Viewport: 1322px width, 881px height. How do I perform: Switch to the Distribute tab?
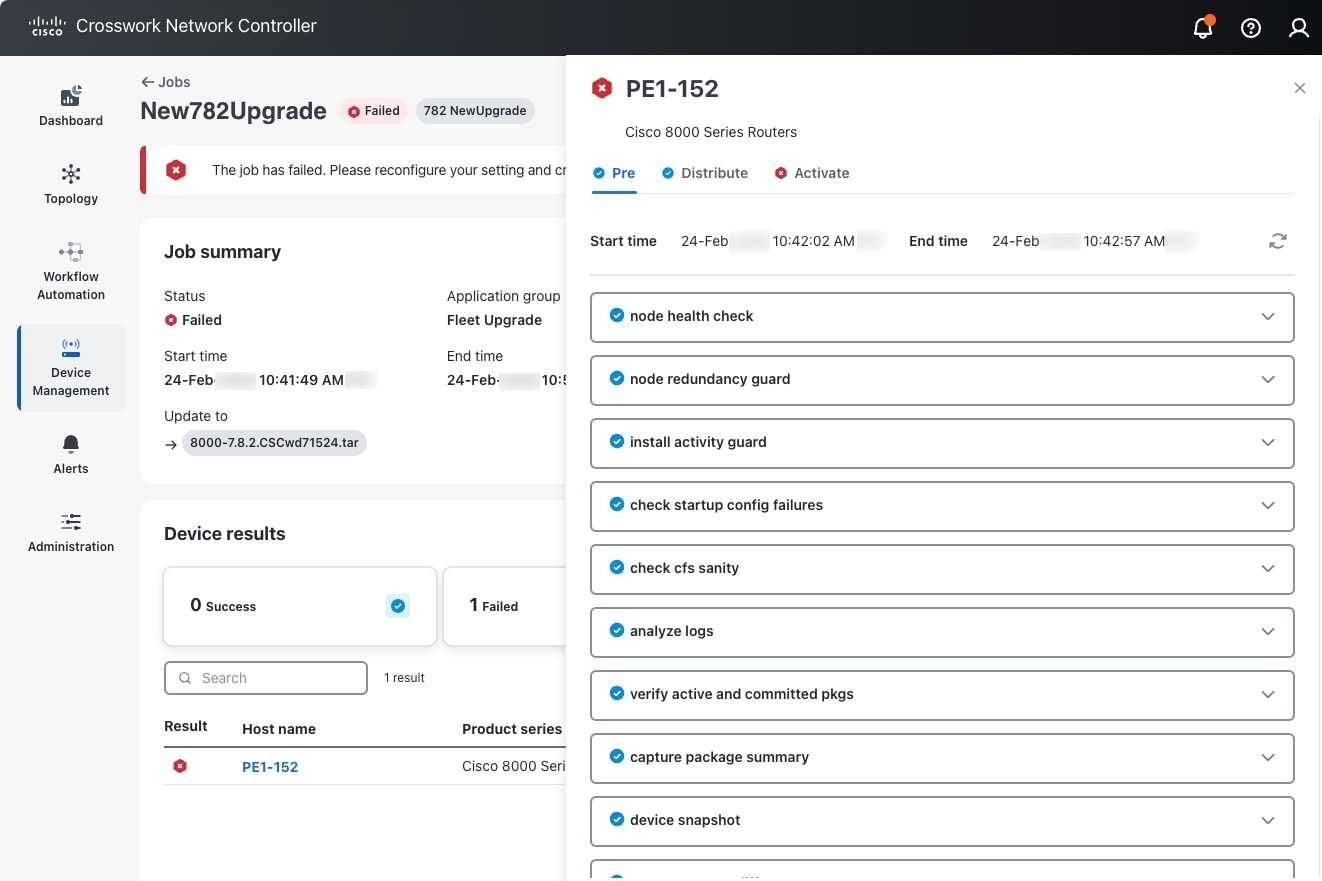pyautogui.click(x=713, y=173)
